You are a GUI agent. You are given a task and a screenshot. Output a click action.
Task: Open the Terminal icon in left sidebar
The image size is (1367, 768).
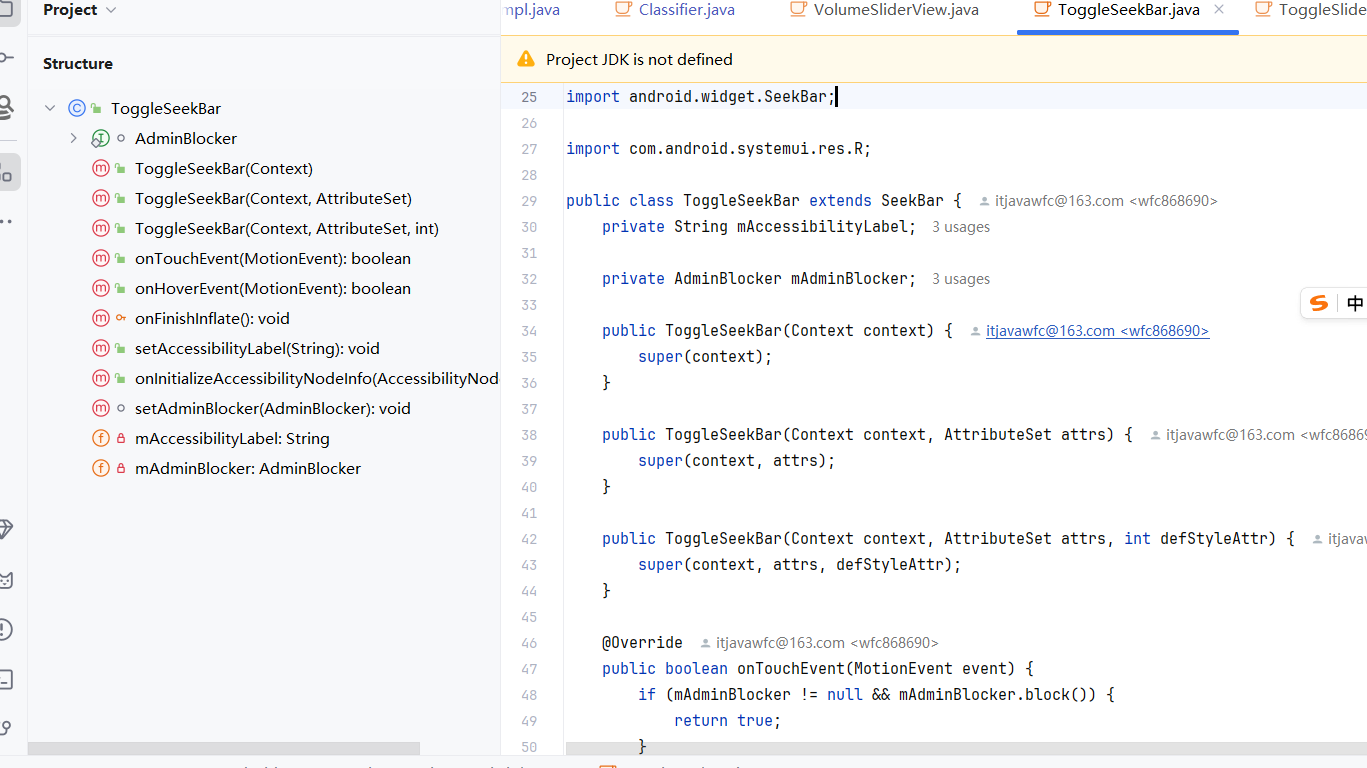pos(6,680)
